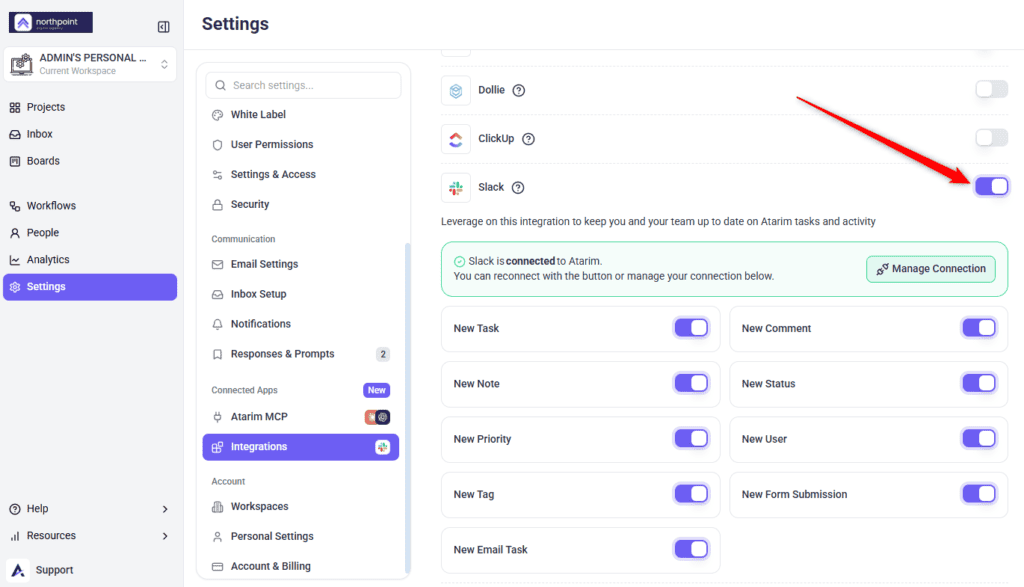Open help tooltip next to Slack

point(518,187)
